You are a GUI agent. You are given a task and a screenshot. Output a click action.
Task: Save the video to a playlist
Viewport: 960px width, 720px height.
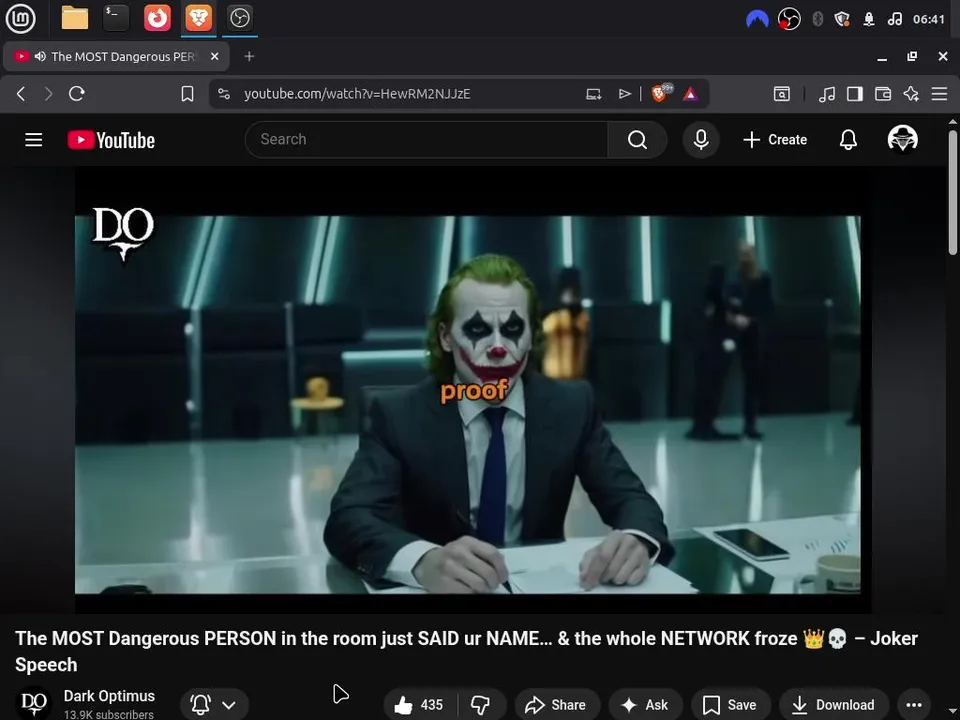[730, 705]
